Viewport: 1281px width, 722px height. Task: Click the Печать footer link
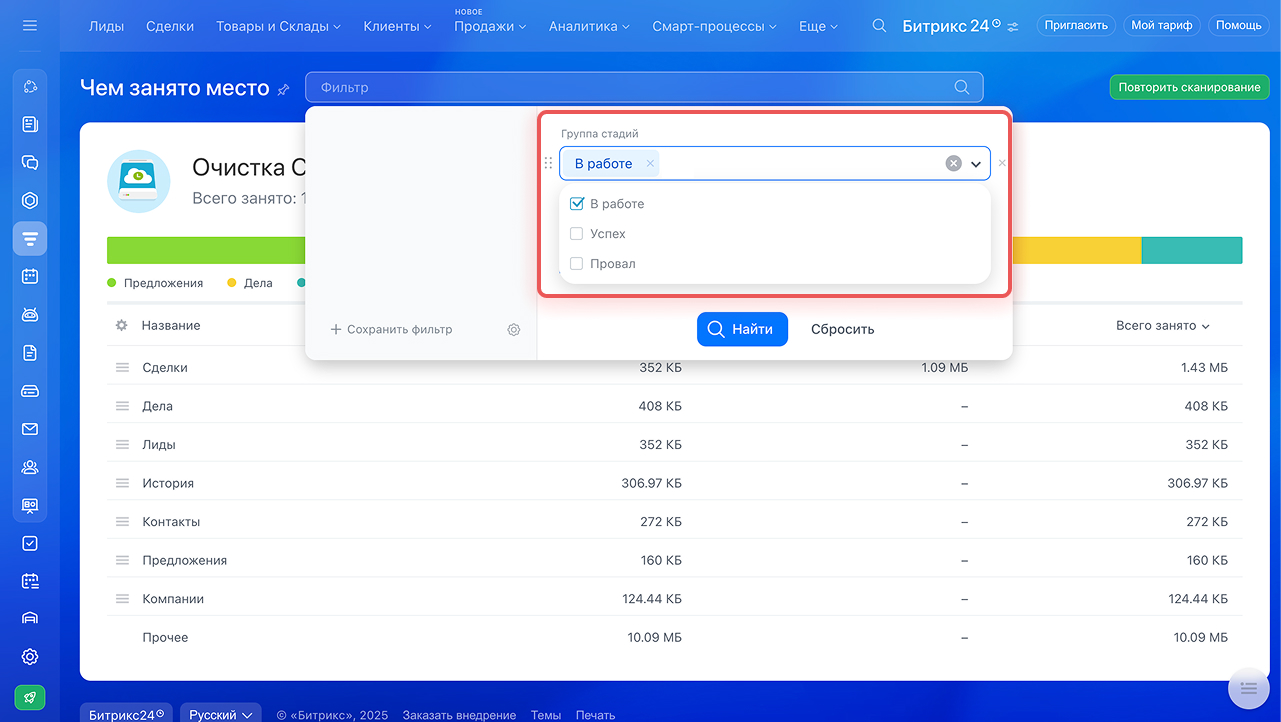tap(595, 715)
